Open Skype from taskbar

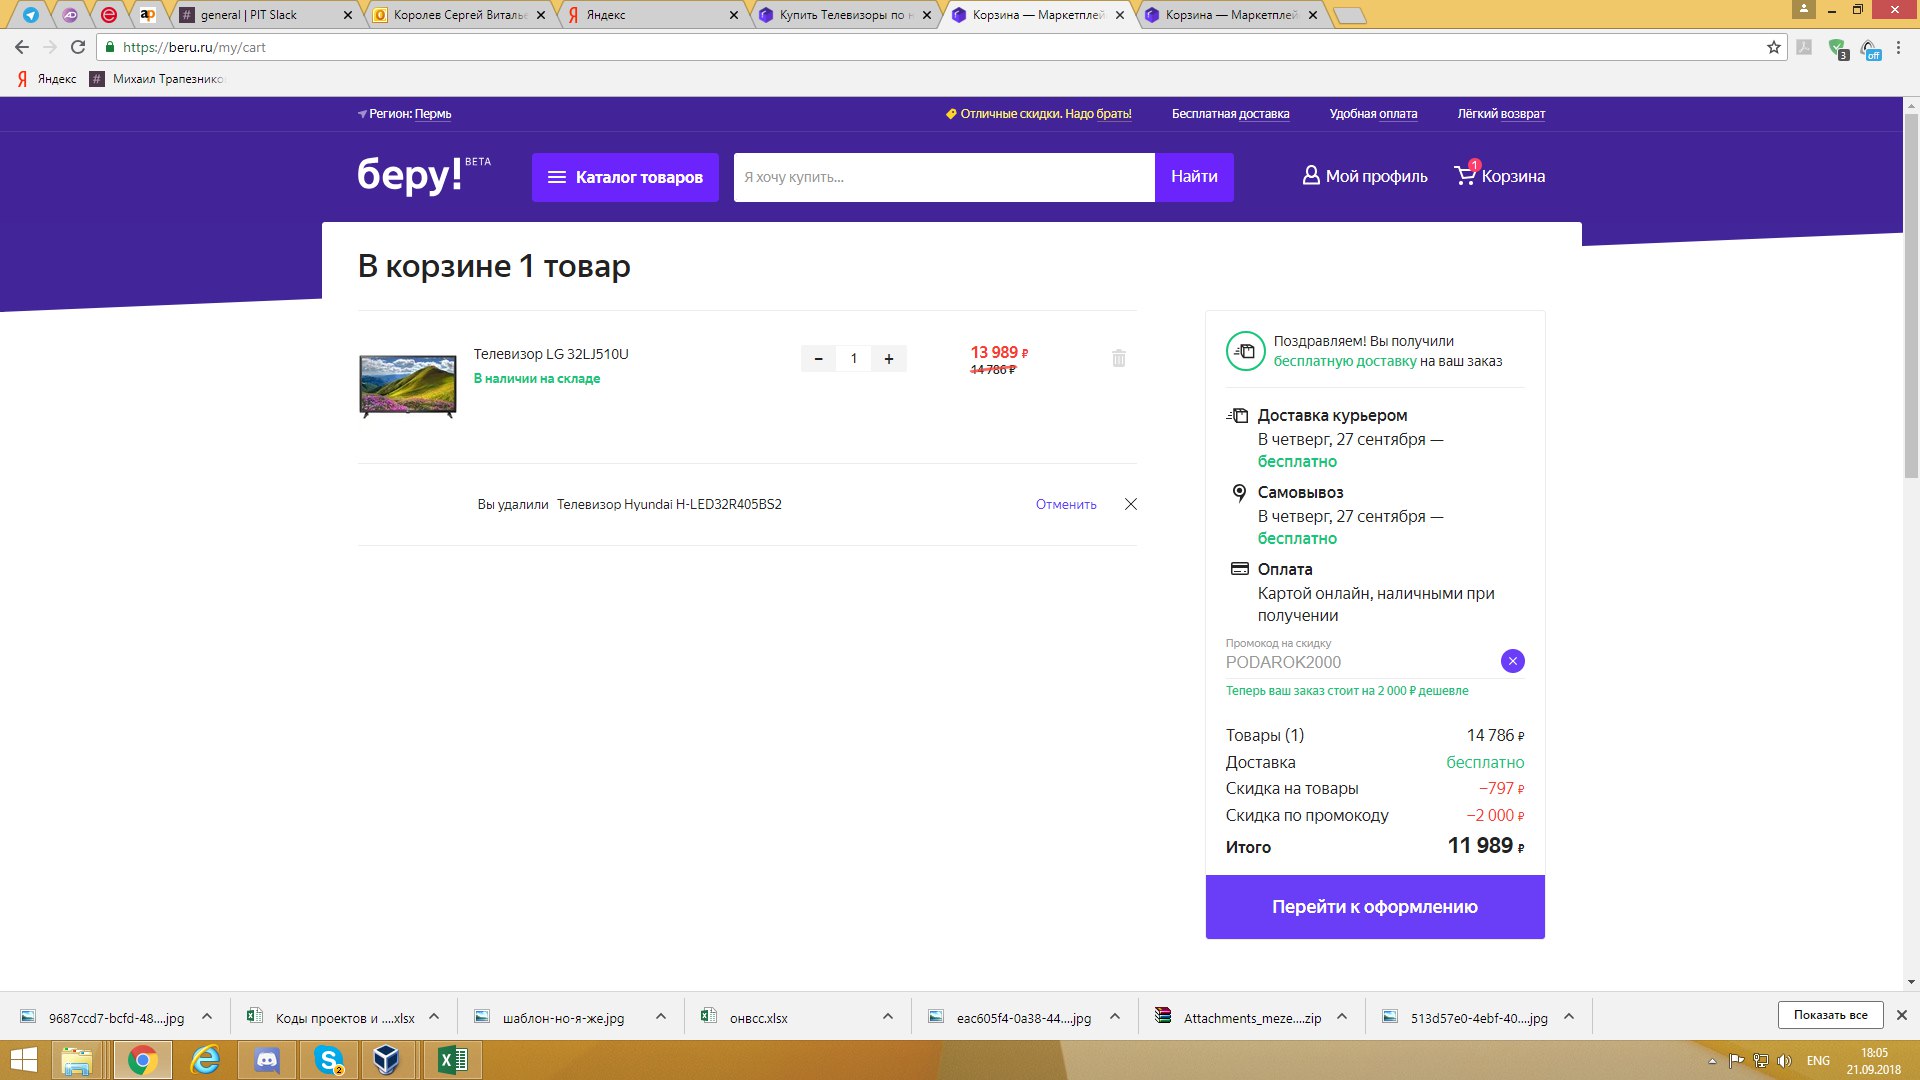click(x=329, y=1060)
